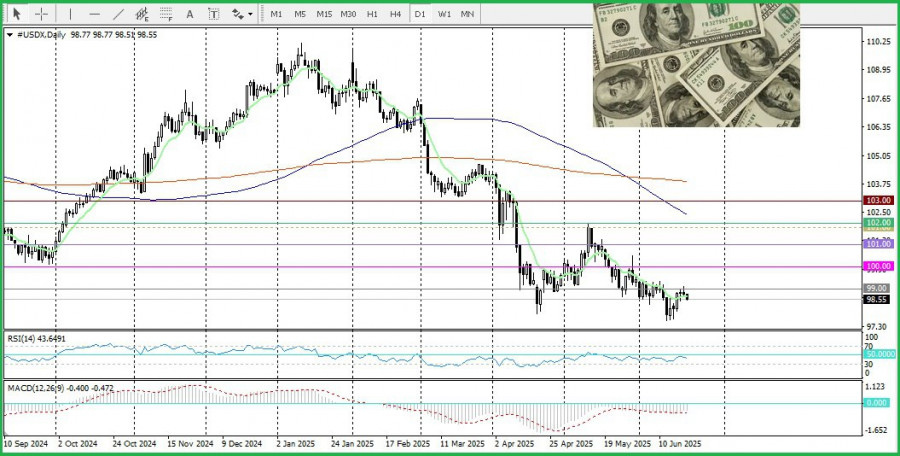Click the 108.95 price scale value

(x=878, y=70)
